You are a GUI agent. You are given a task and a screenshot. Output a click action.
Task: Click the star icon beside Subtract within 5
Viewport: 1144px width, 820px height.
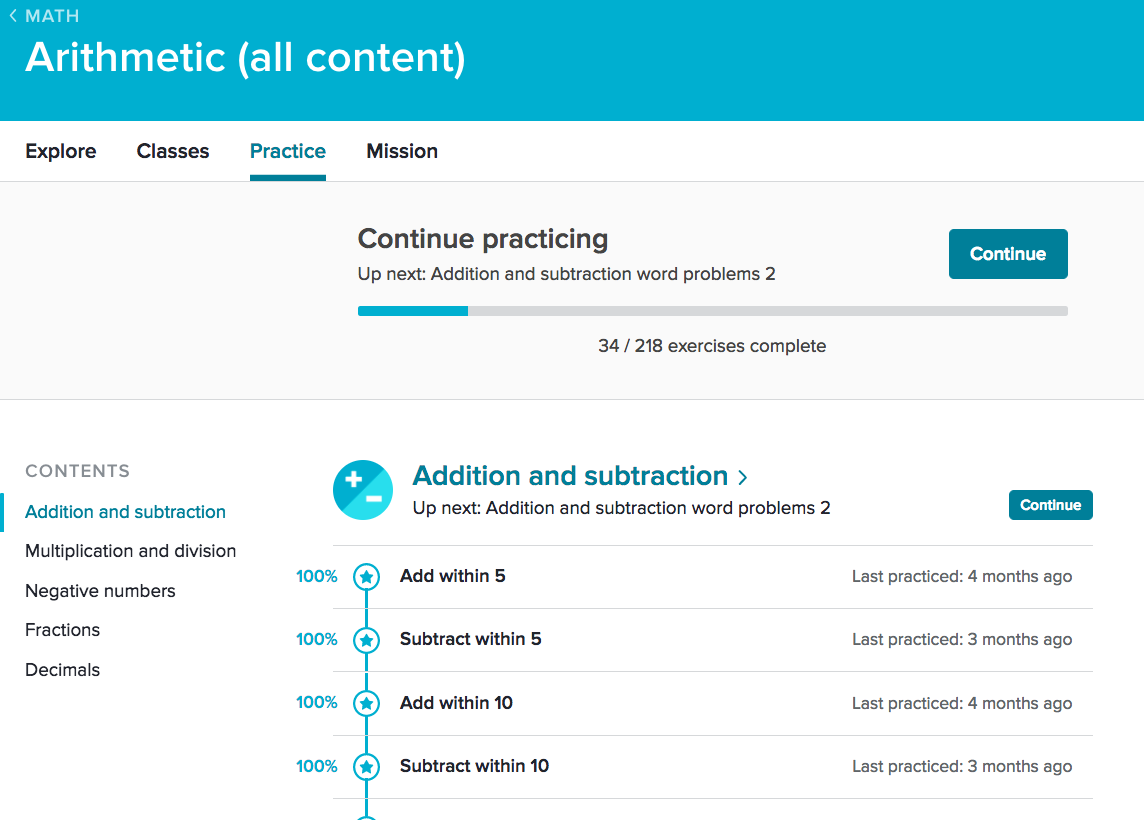coord(366,640)
